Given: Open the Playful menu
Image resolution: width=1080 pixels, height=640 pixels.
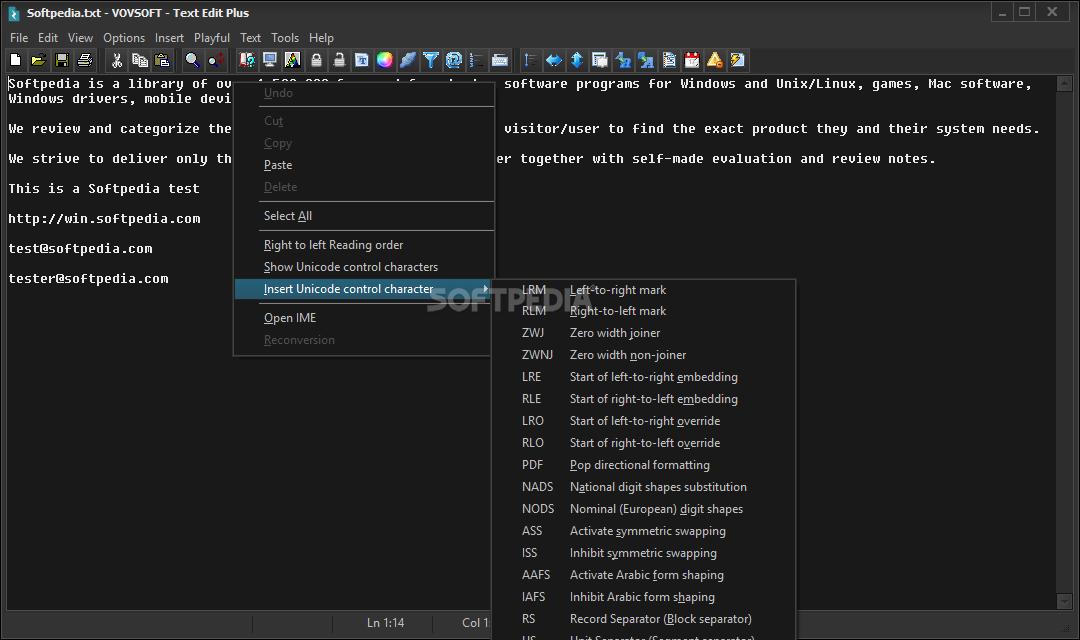Looking at the screenshot, I should point(211,38).
